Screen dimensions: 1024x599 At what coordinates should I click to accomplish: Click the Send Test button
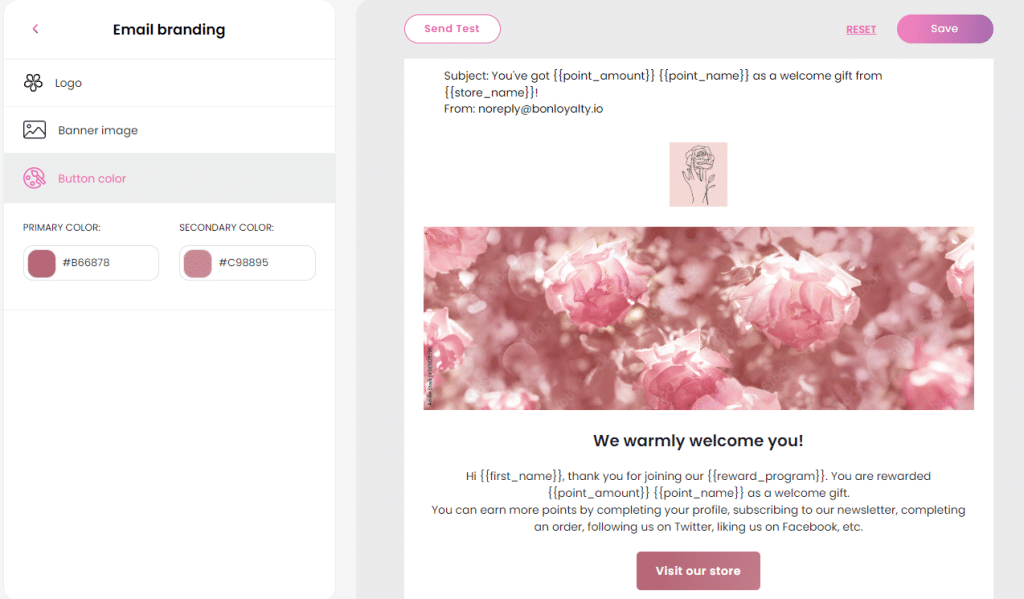[452, 29]
